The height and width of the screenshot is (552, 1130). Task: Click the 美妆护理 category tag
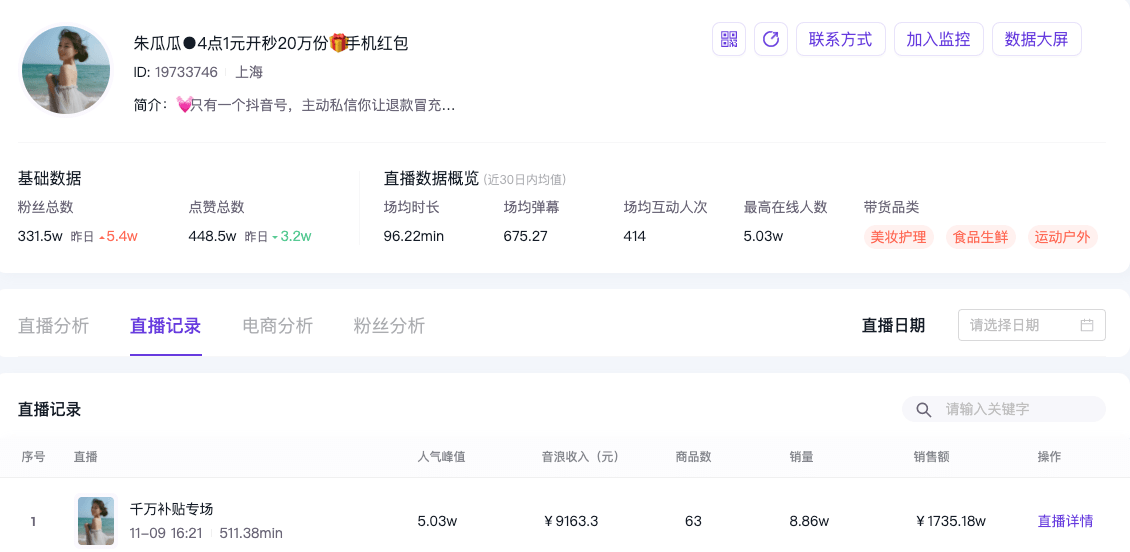tap(899, 237)
